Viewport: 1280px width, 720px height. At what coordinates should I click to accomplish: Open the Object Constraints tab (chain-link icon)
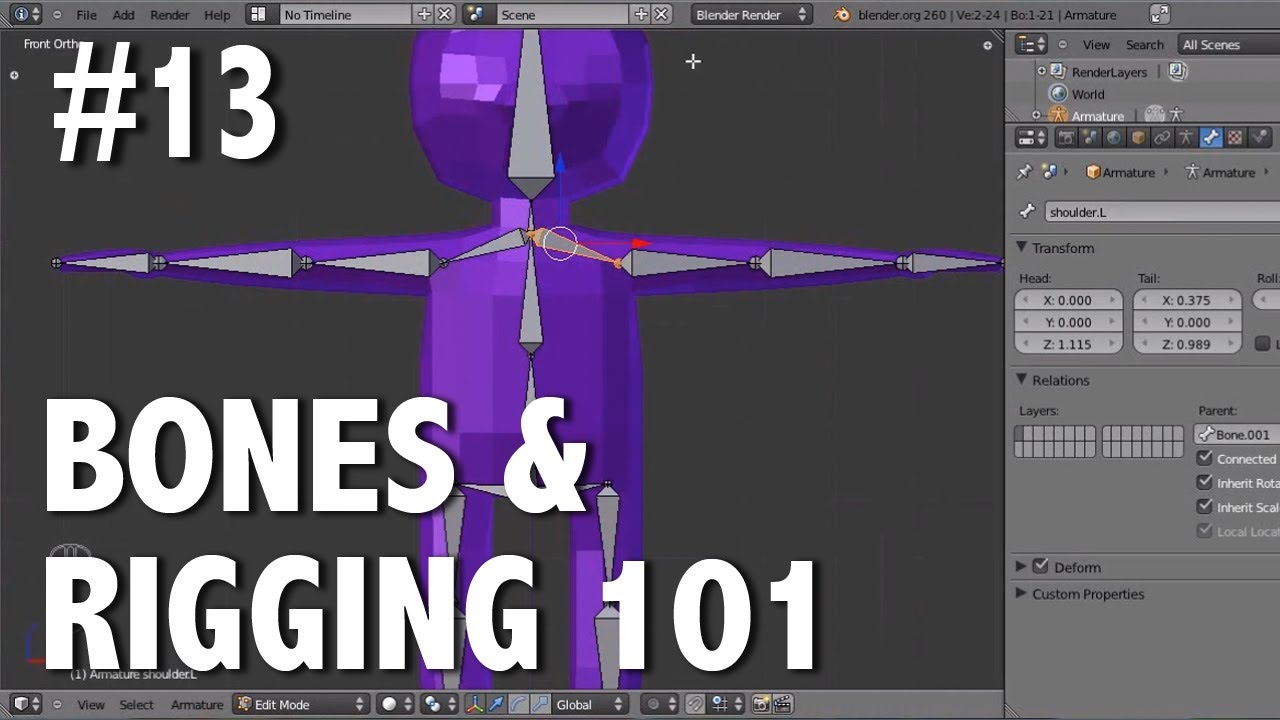pyautogui.click(x=1163, y=137)
